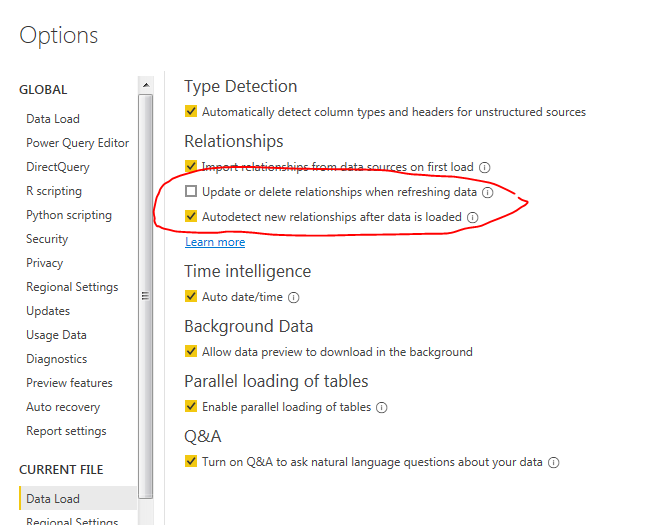Viewport: 667px width, 525px height.
Task: Open Security settings page
Action: tap(47, 239)
